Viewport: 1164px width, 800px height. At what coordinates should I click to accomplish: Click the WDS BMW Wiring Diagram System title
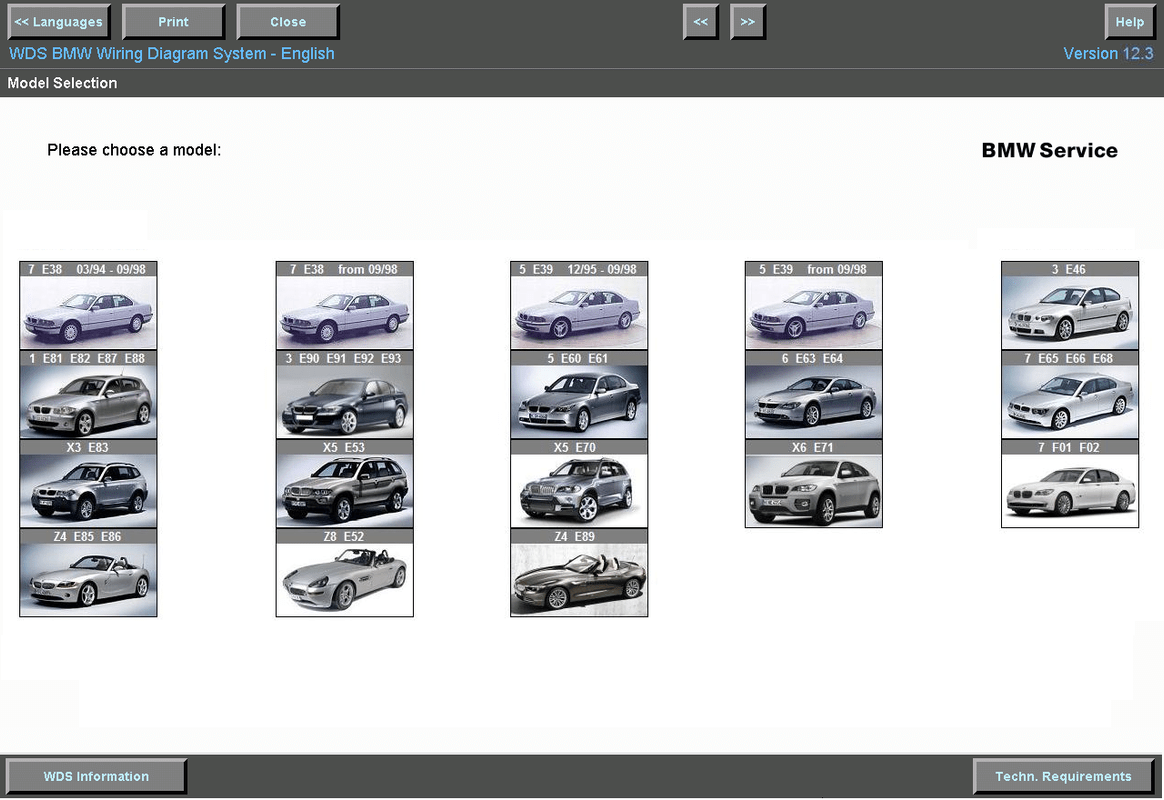click(x=171, y=53)
